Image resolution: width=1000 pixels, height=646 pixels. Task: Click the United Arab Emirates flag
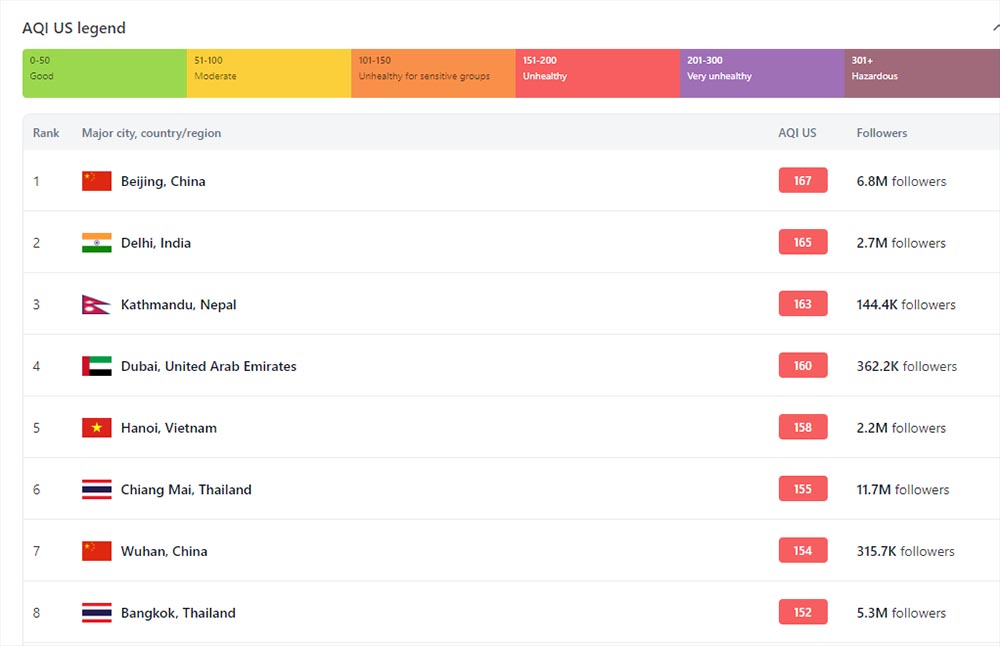(96, 366)
